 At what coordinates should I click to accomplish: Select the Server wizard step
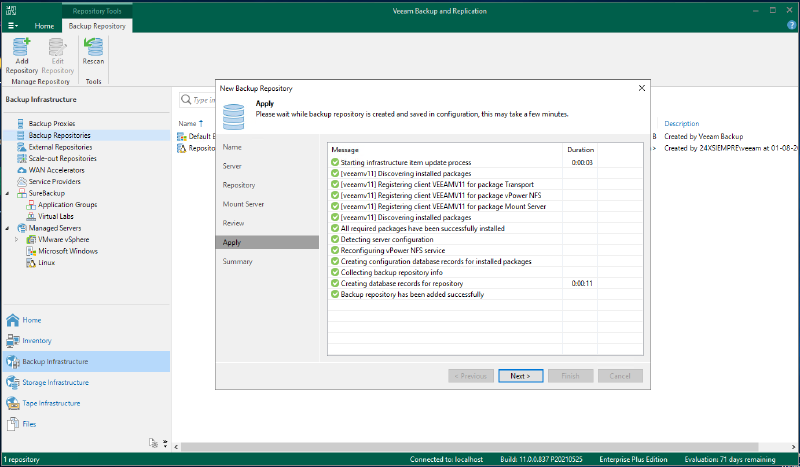(232, 166)
